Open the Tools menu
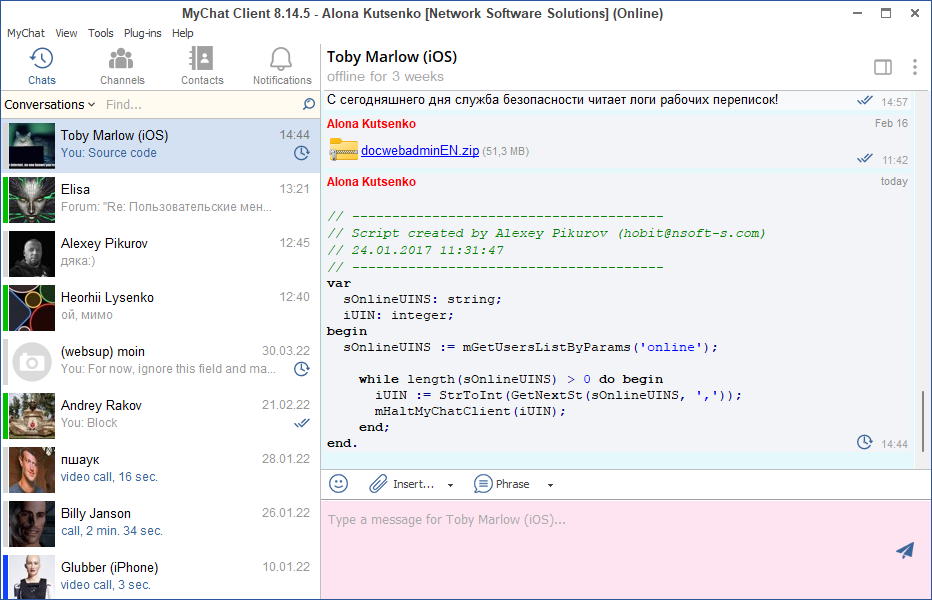 coord(100,33)
